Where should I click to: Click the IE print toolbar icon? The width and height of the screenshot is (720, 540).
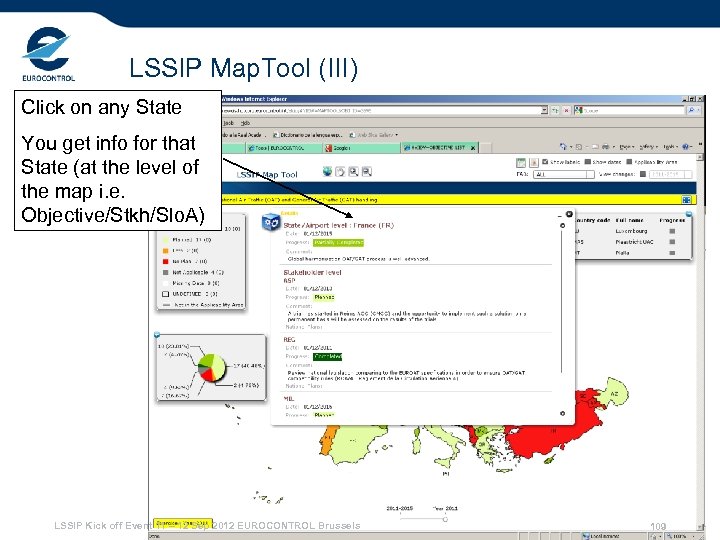pyautogui.click(x=605, y=147)
